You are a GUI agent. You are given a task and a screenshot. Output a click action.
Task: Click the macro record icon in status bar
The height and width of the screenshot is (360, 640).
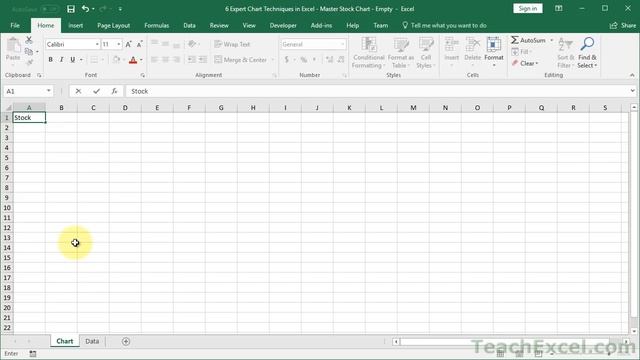(x=33, y=354)
